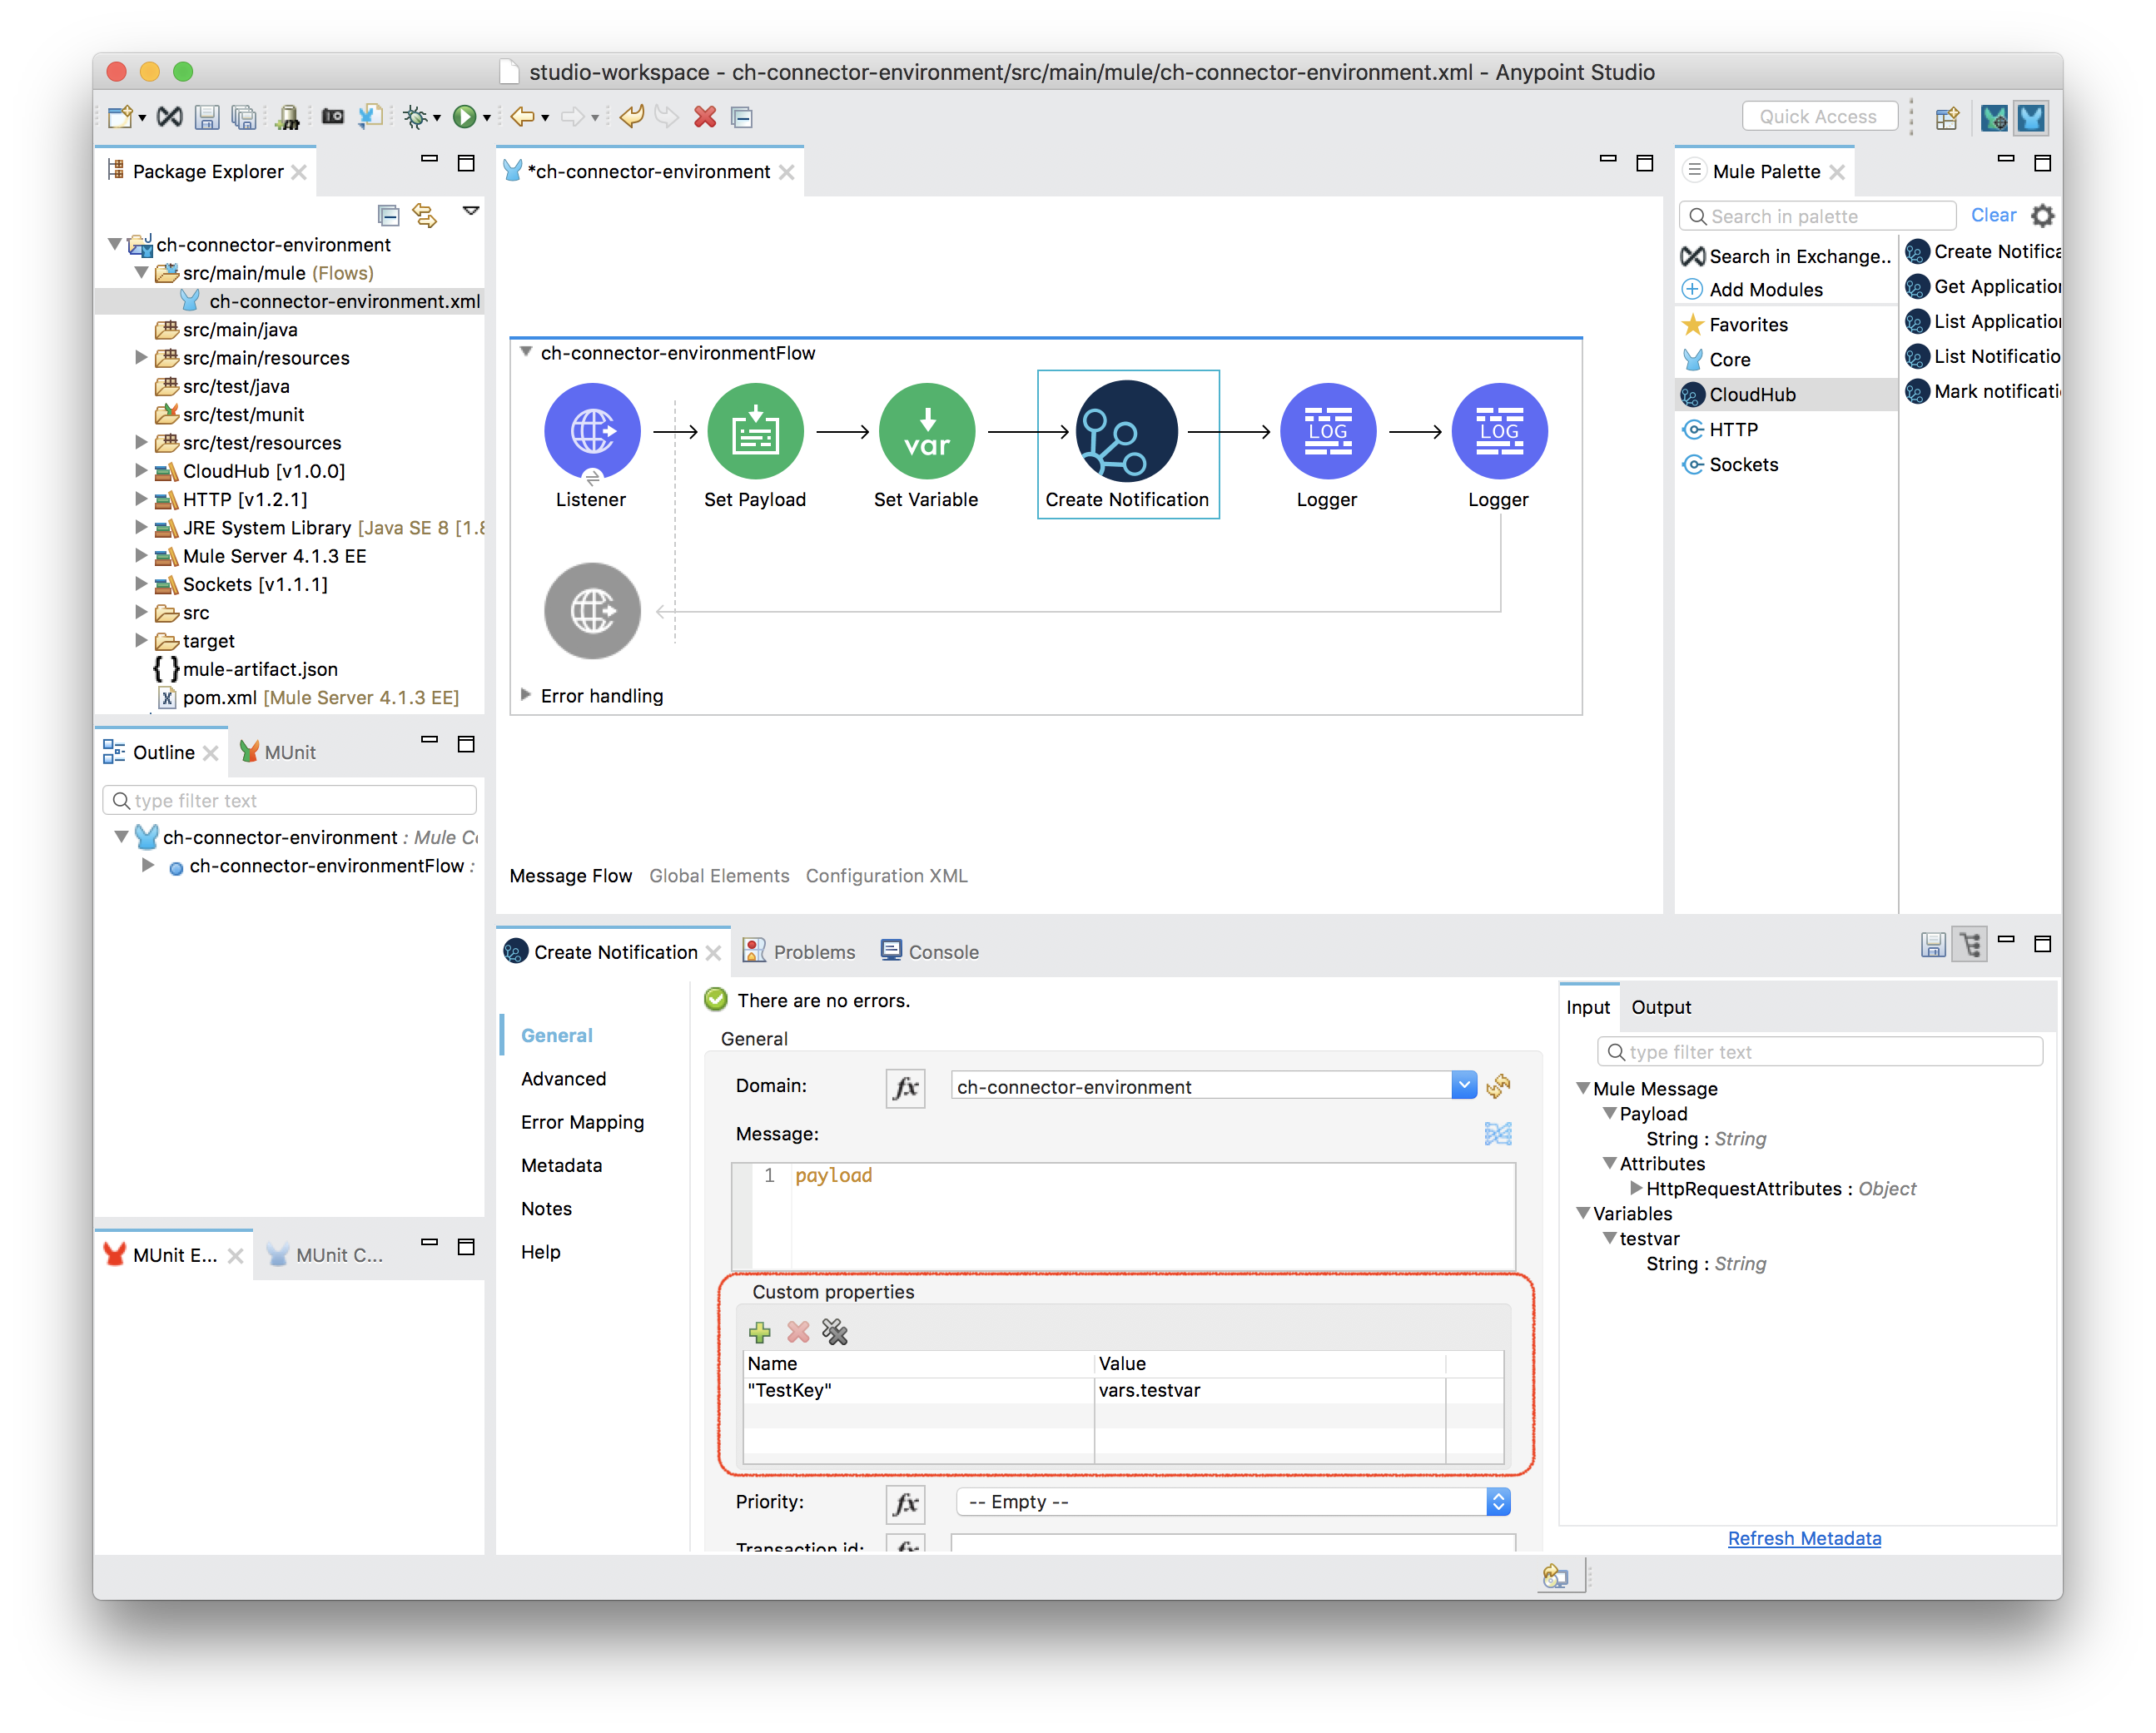Open the Priority Empty combo box
The width and height of the screenshot is (2156, 1733).
coord(1233,1502)
